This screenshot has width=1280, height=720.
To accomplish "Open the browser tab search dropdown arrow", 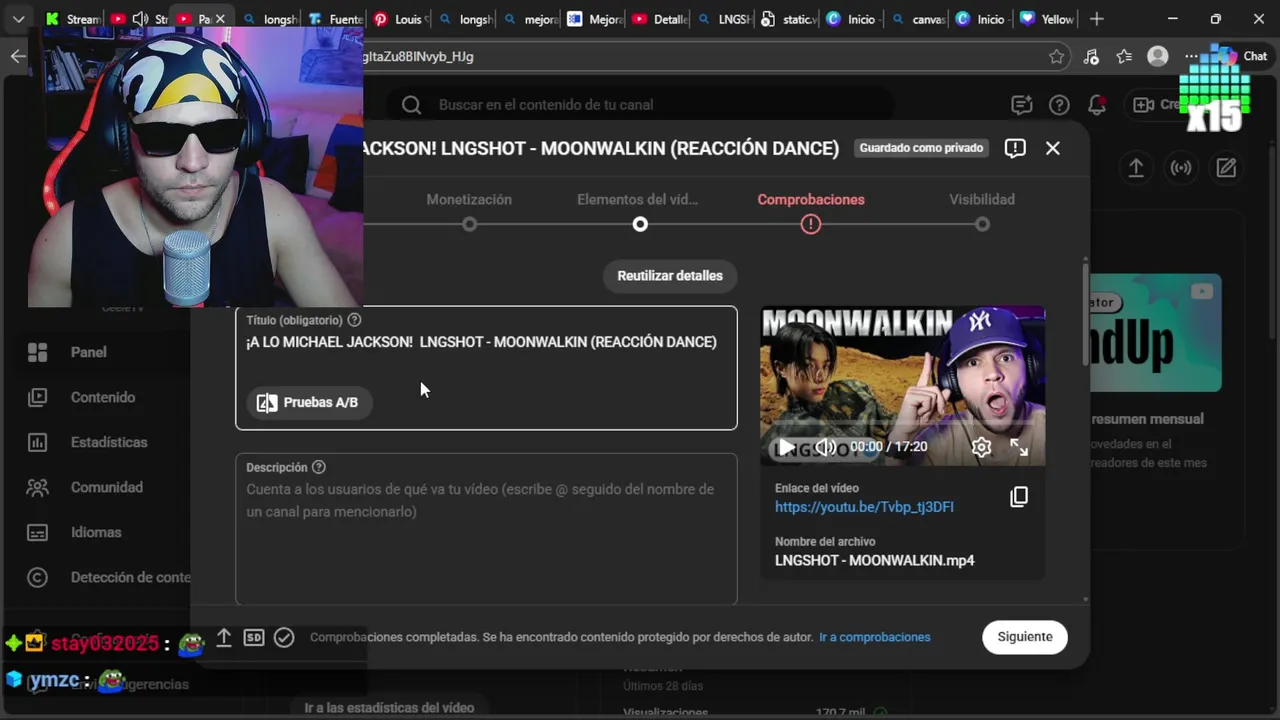I will (18, 19).
